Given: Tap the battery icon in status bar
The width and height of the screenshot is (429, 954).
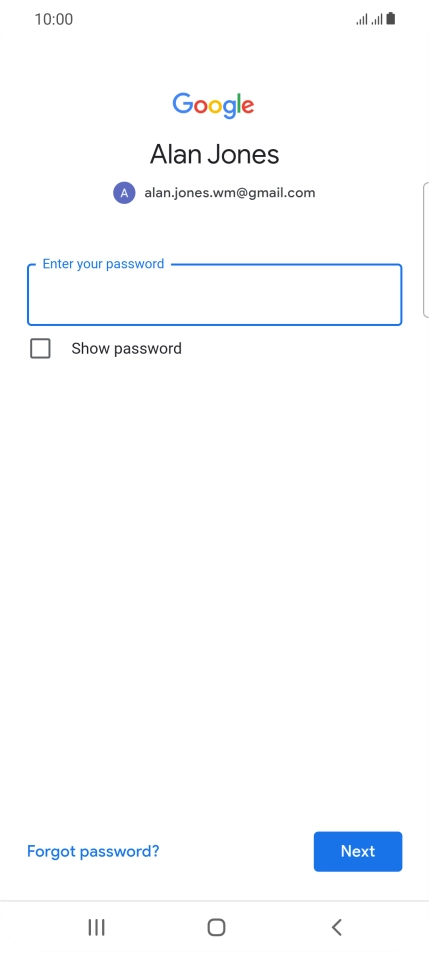Looking at the screenshot, I should (391, 19).
